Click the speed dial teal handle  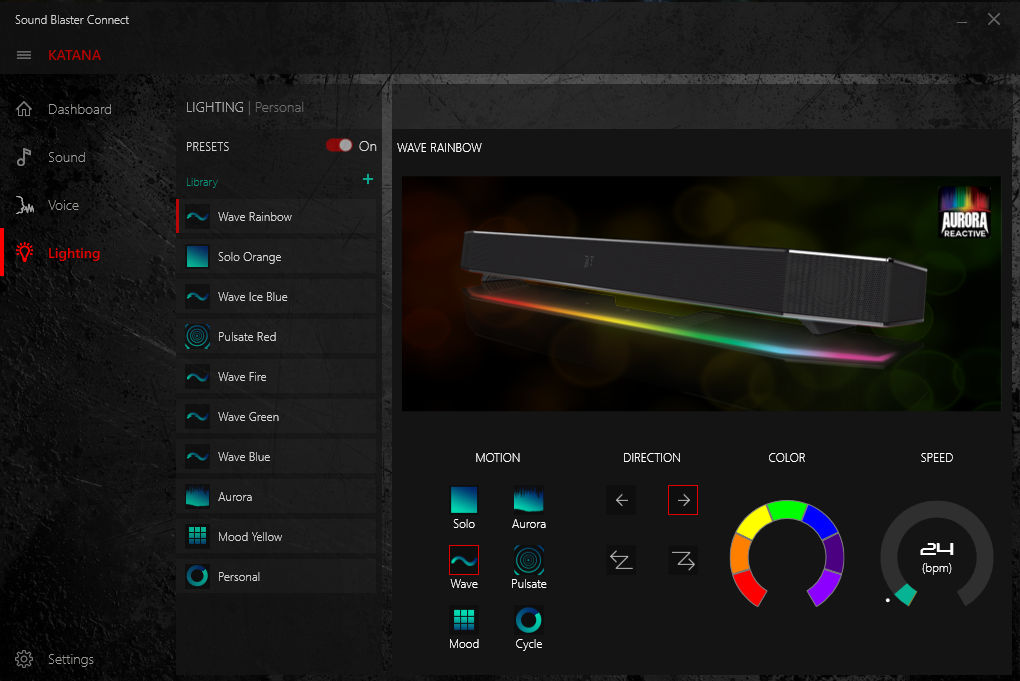(905, 594)
